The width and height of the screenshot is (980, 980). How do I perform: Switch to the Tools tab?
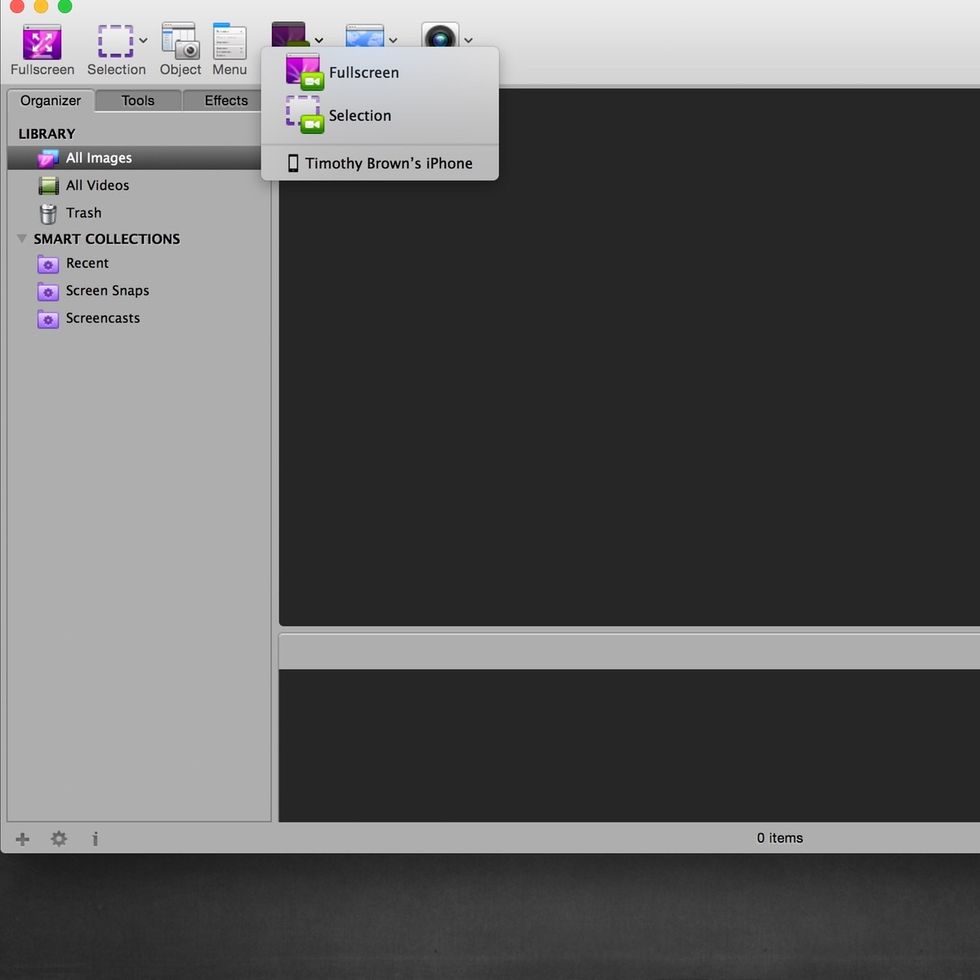click(138, 100)
